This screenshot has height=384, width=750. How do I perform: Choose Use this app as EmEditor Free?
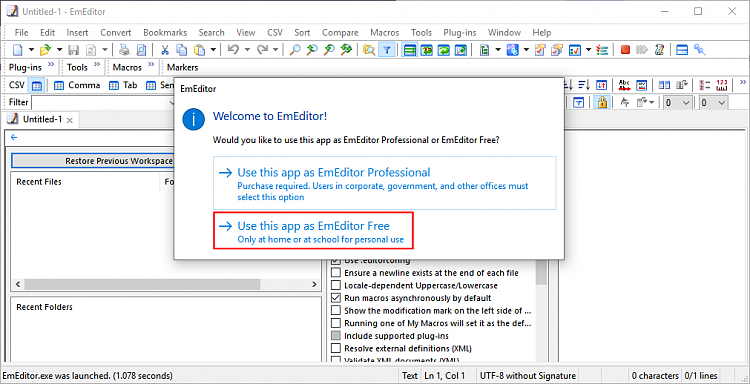click(313, 231)
